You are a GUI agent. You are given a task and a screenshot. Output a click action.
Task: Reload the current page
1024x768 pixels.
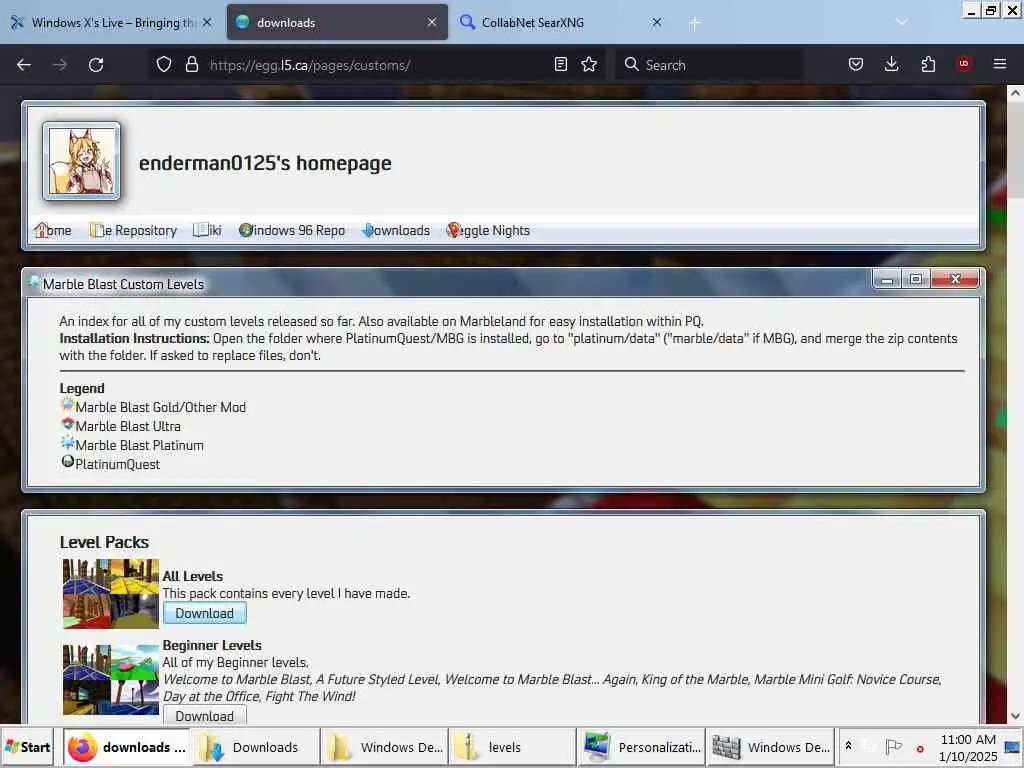pos(96,65)
